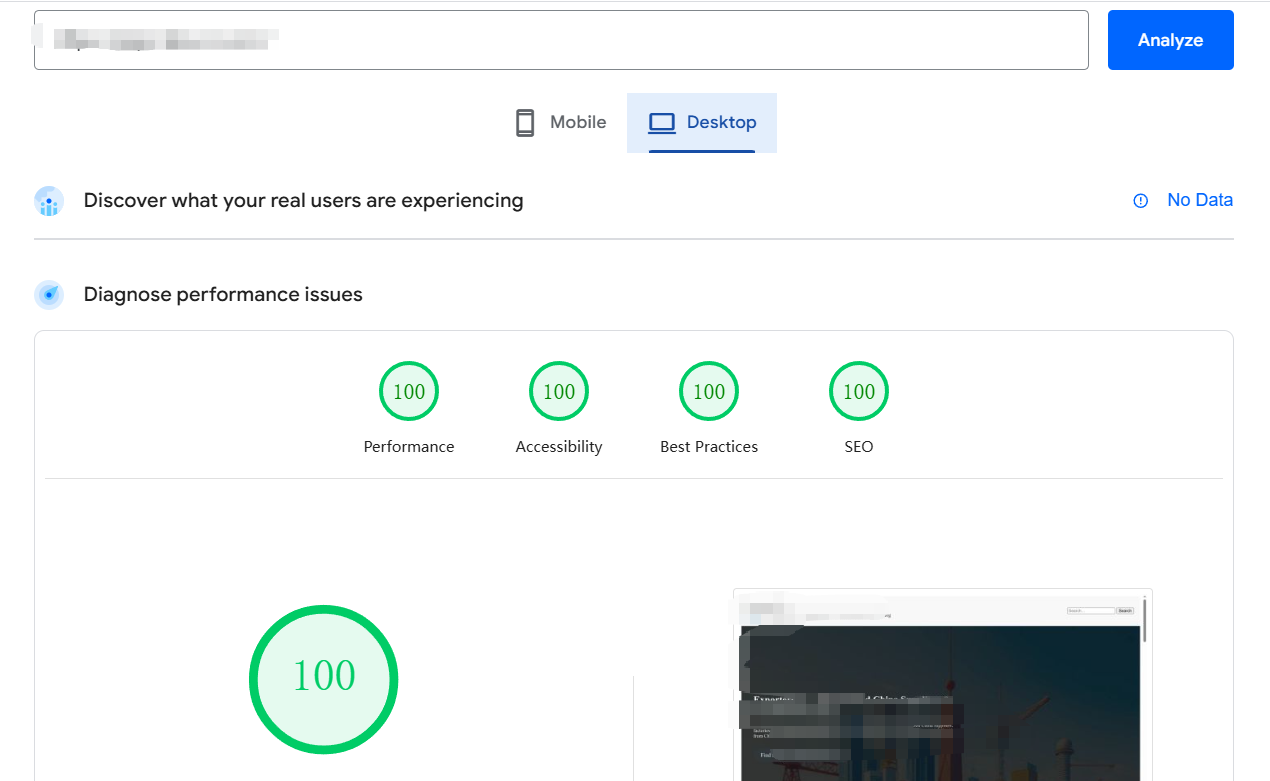
Task: Focus the URL input field
Action: [x=560, y=40]
